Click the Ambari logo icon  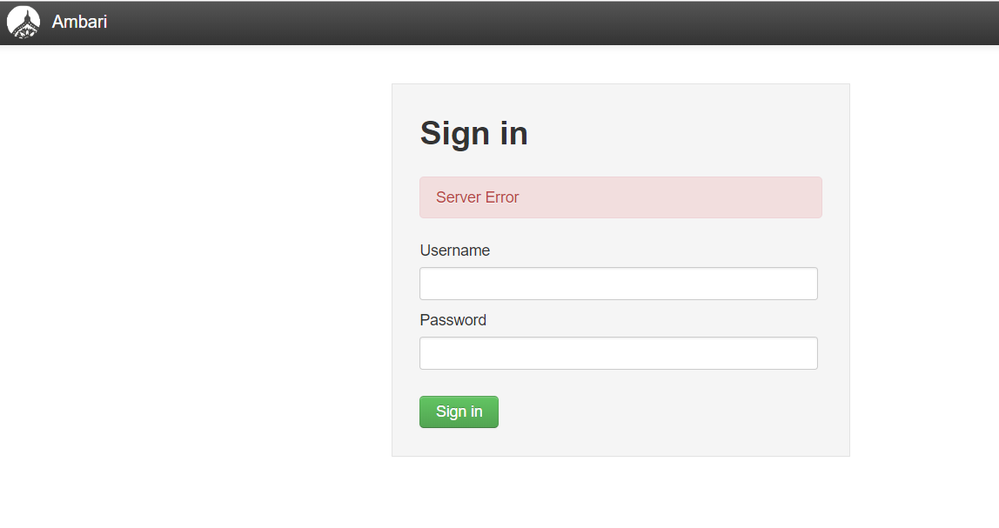coord(23,22)
